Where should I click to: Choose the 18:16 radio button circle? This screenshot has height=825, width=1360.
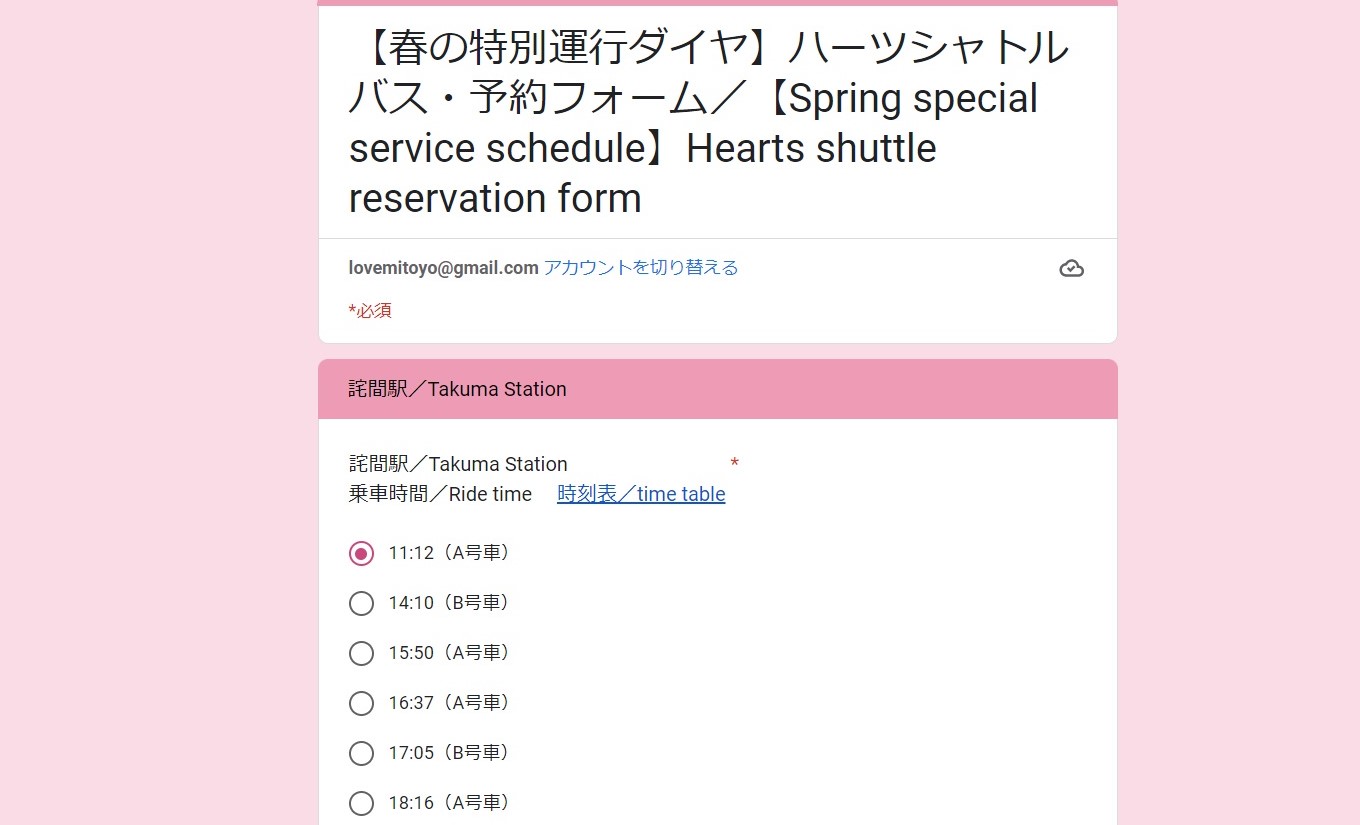[x=361, y=803]
